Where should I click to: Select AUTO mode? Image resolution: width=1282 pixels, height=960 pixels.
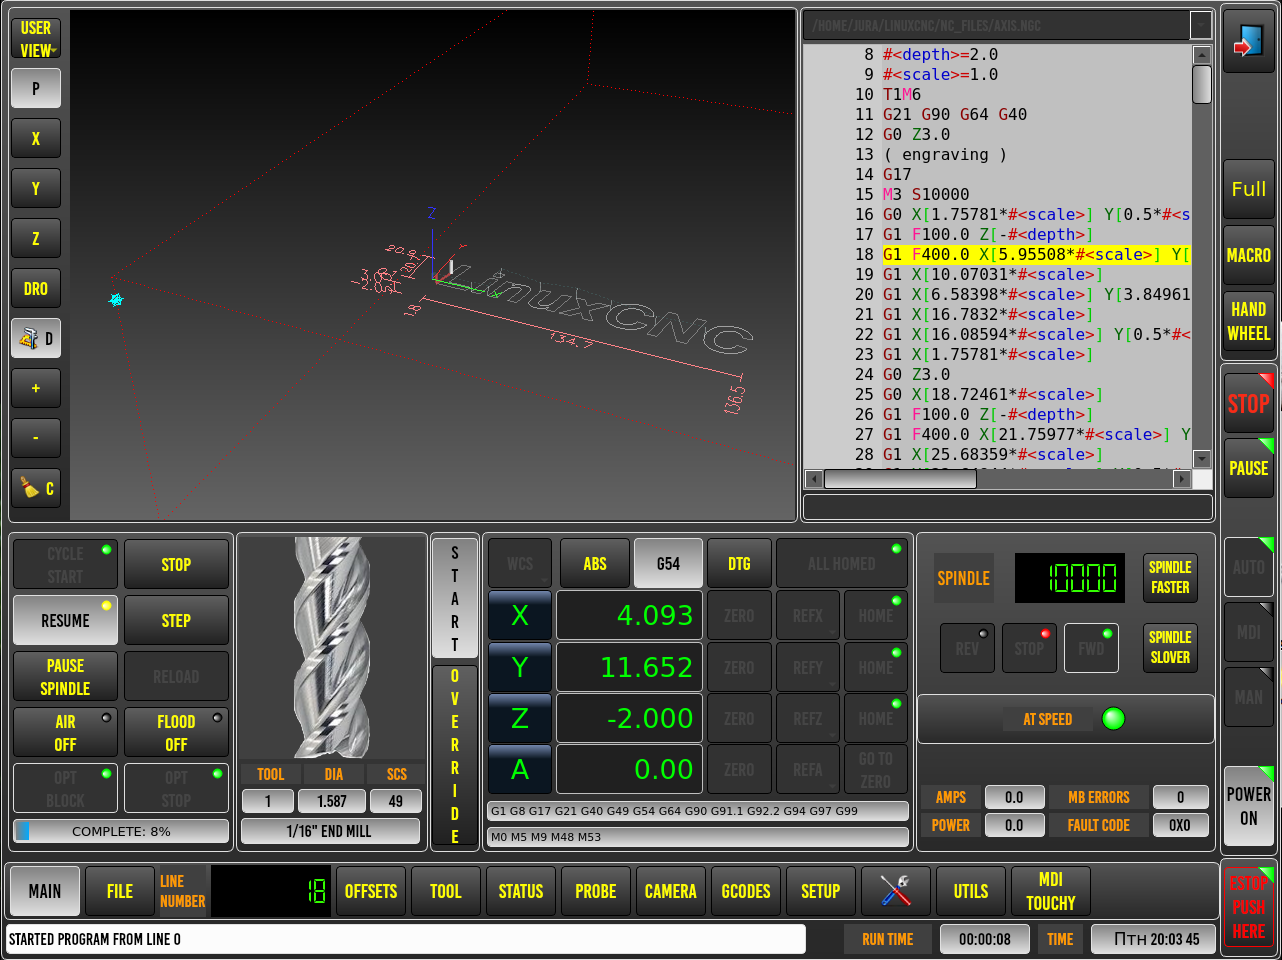pyautogui.click(x=1249, y=567)
